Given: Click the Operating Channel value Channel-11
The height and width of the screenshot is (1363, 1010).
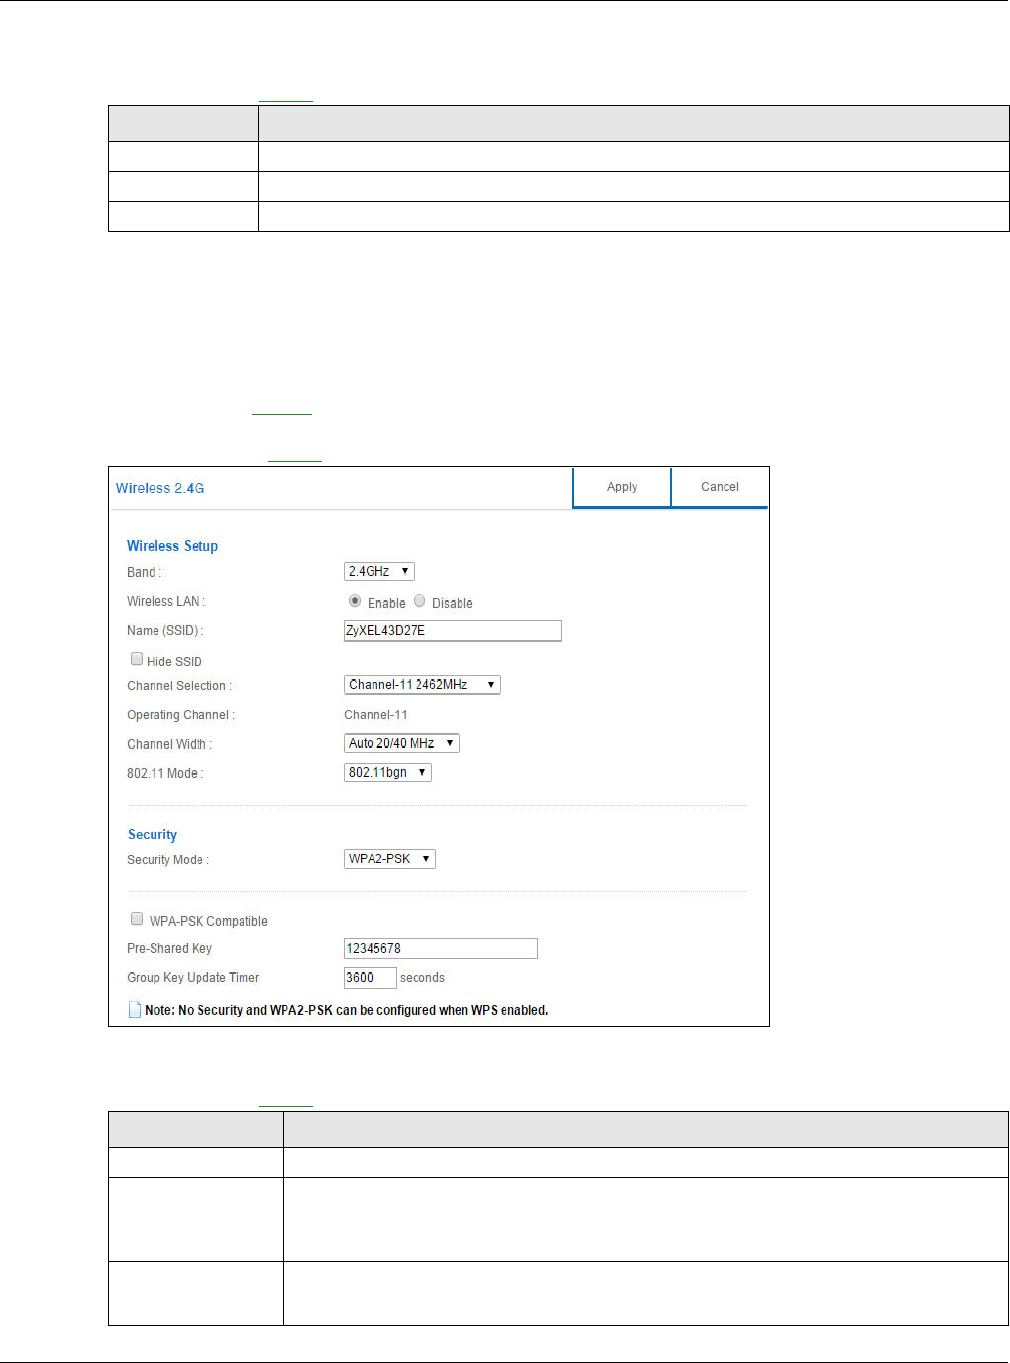Looking at the screenshot, I should [376, 715].
